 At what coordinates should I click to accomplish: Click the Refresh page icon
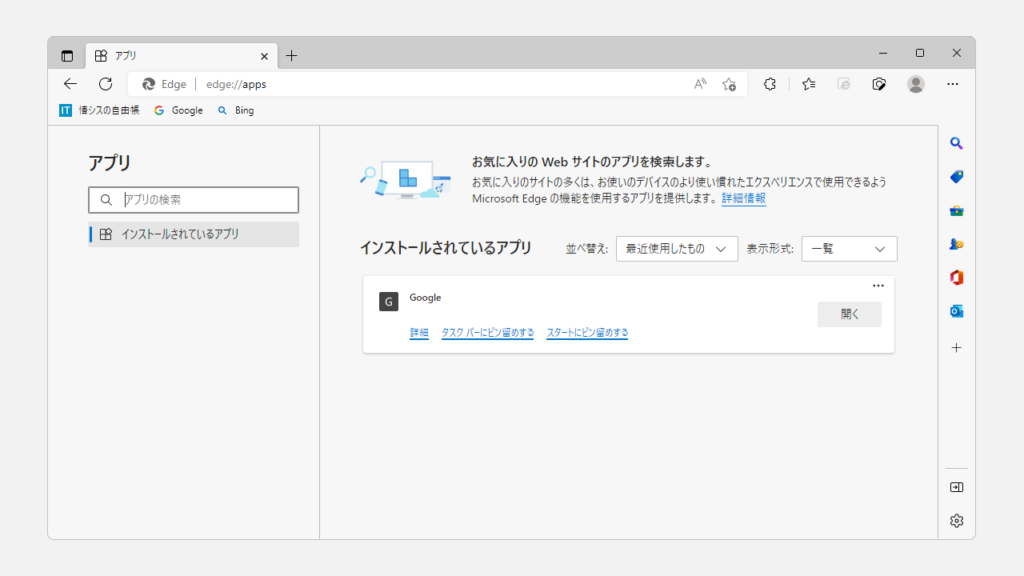(105, 84)
